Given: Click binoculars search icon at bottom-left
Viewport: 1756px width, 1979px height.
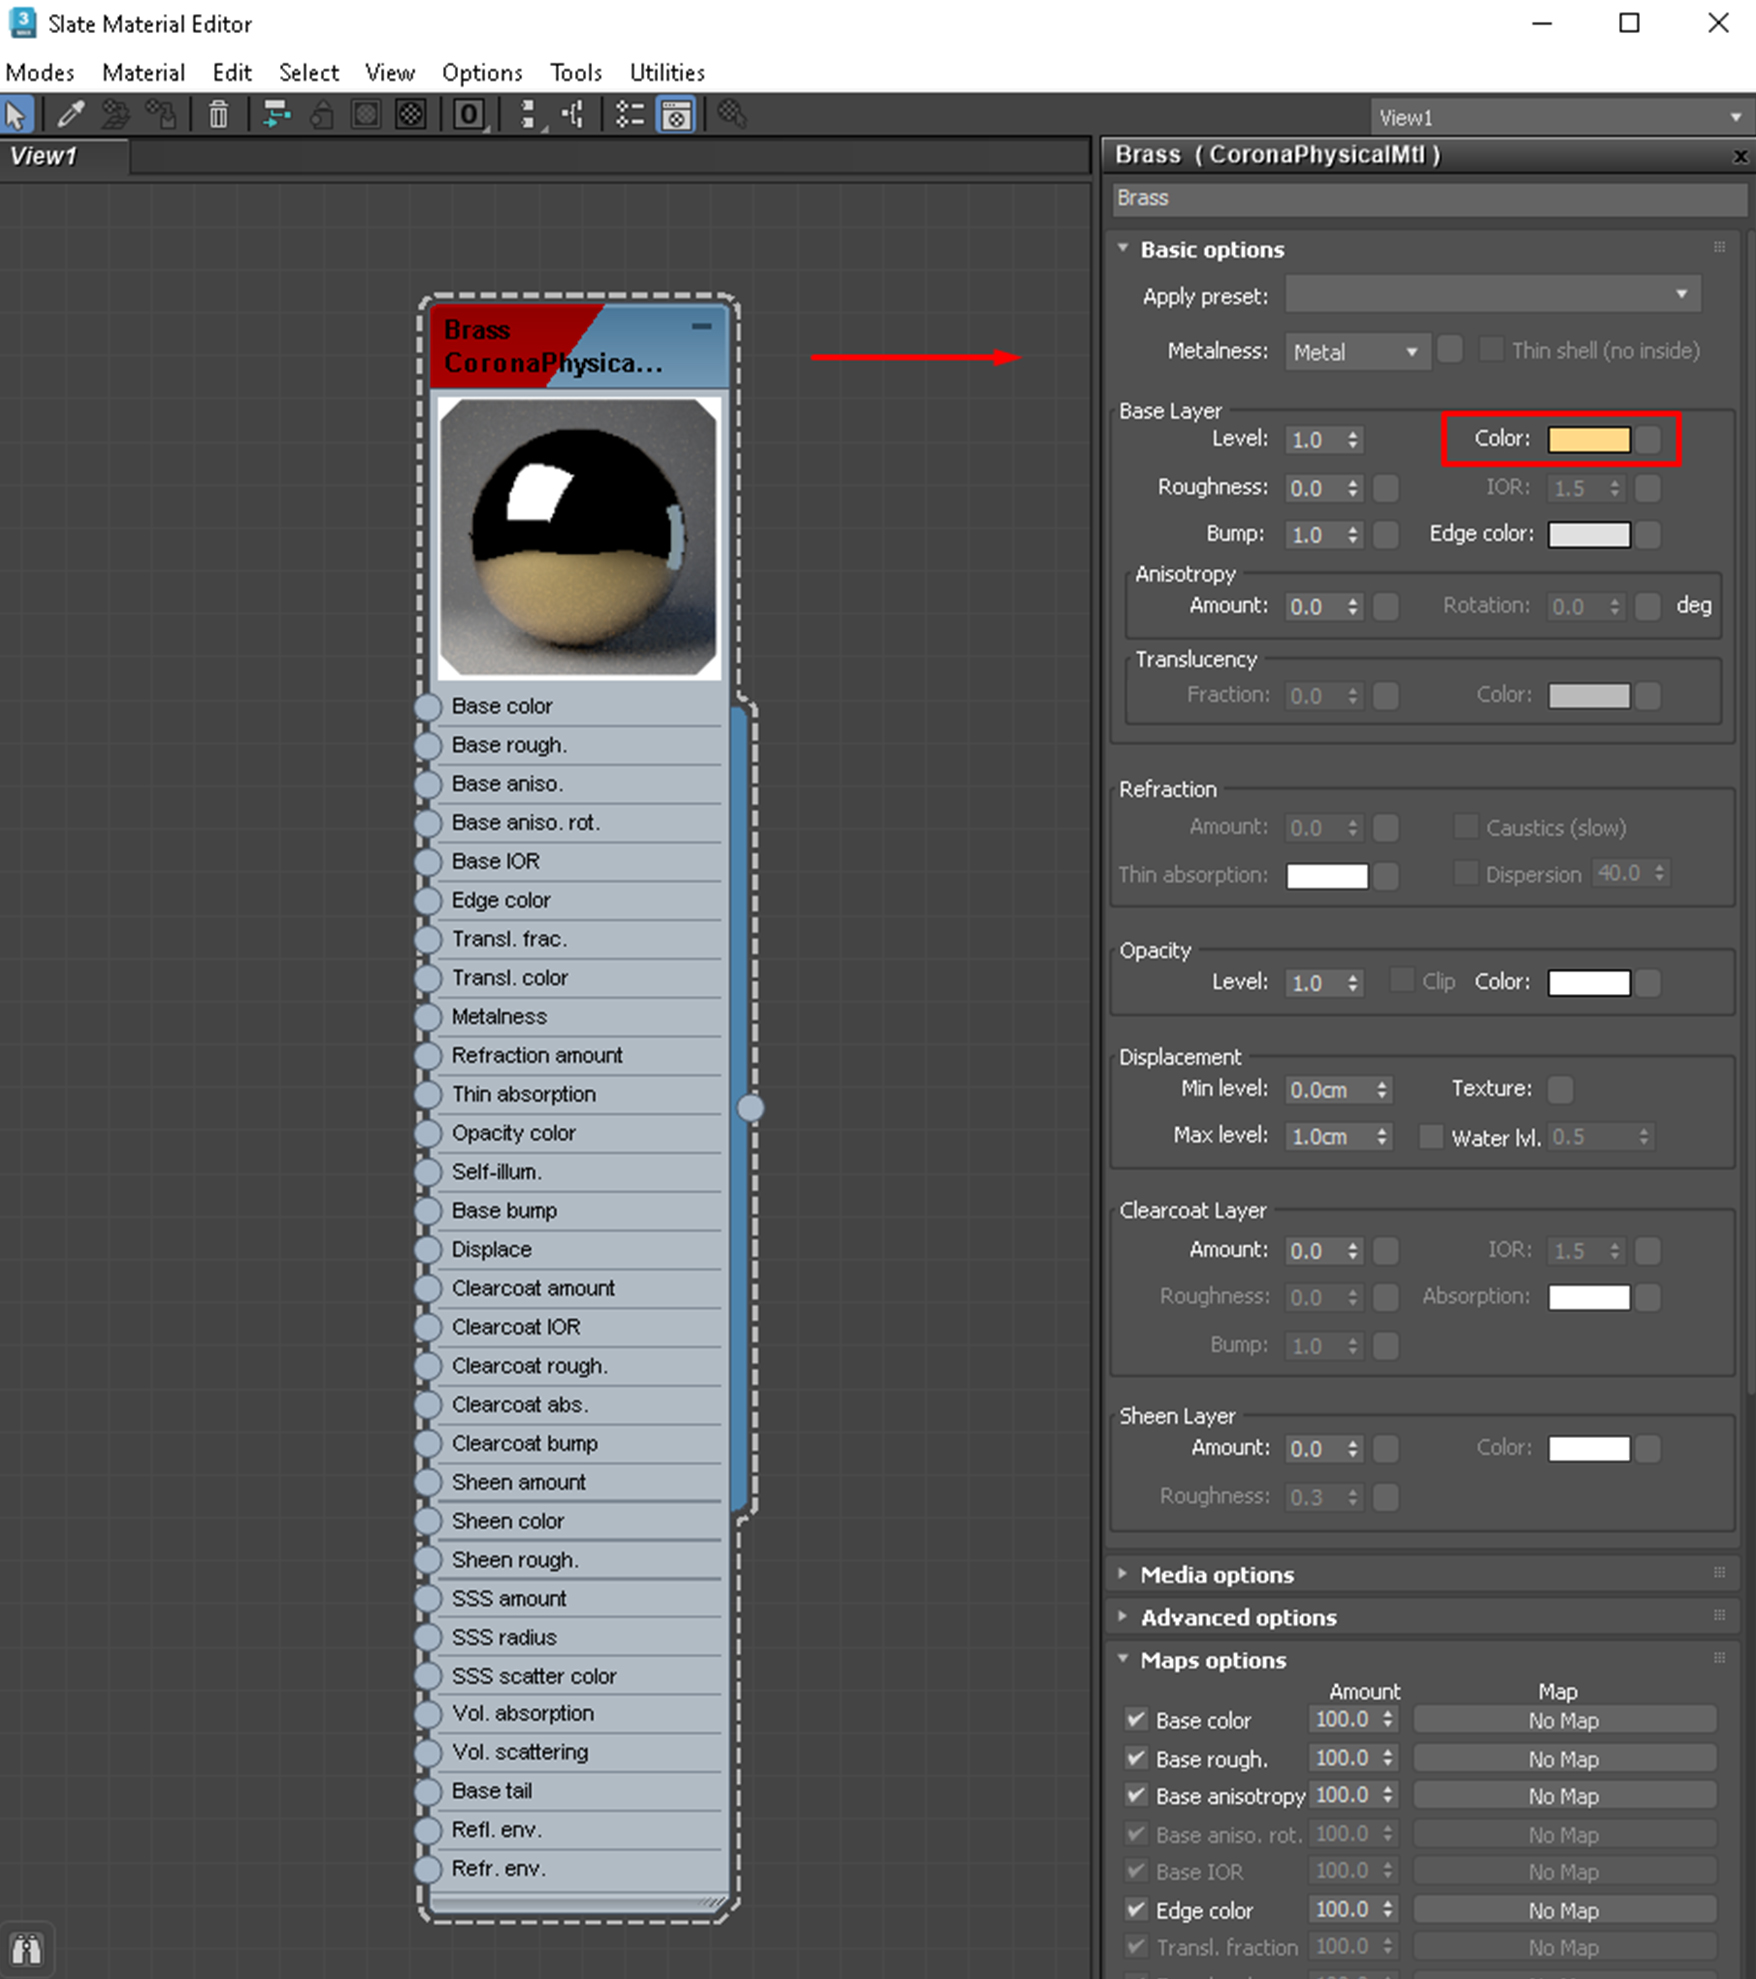Looking at the screenshot, I should click(x=26, y=1949).
